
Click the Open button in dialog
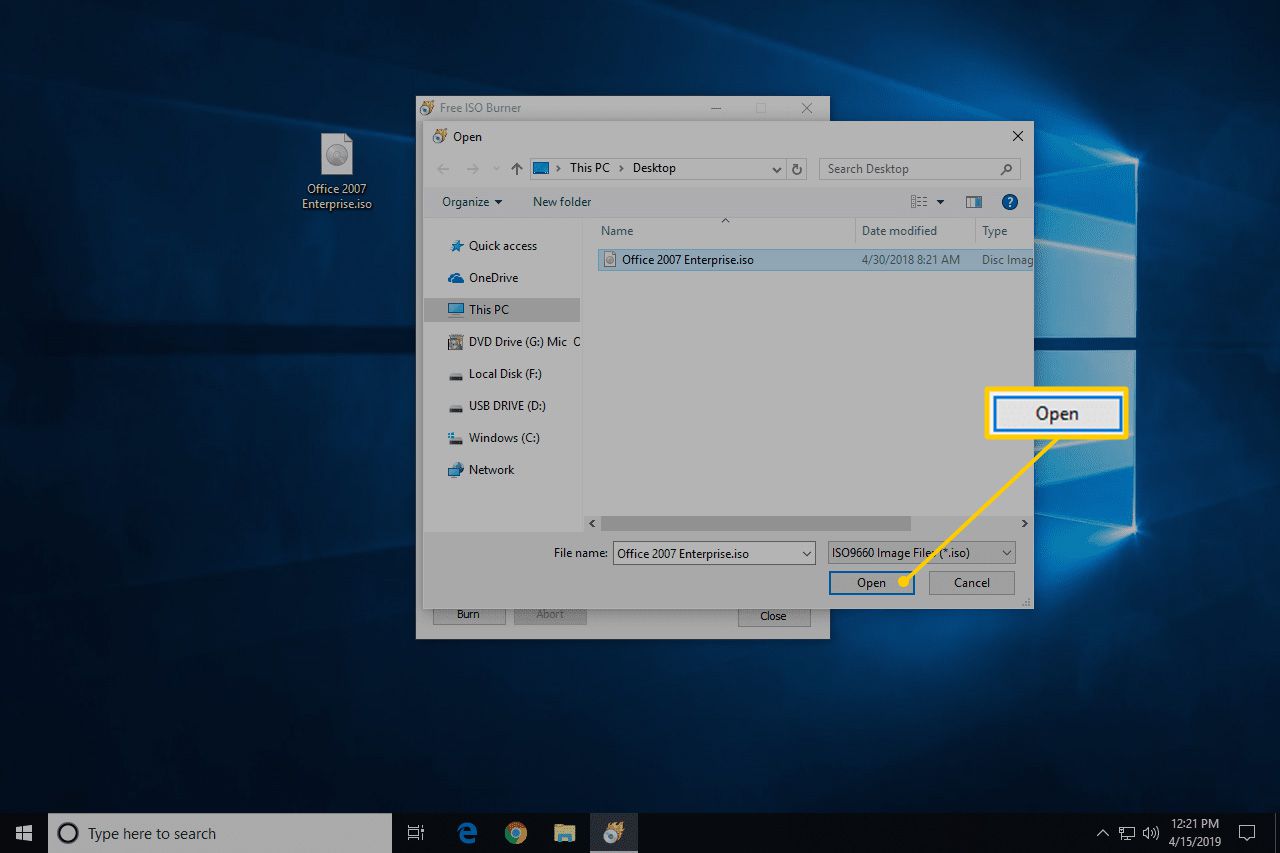pos(871,583)
